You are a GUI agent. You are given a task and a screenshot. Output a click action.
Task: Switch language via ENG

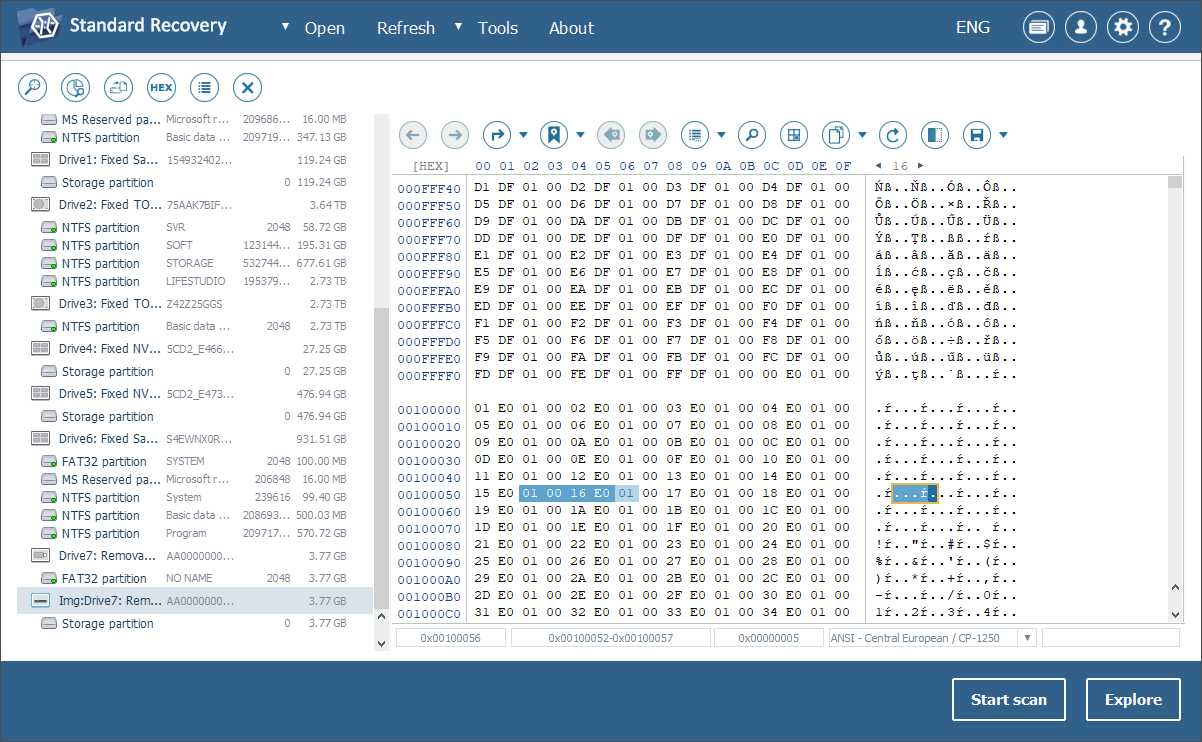[x=973, y=27]
